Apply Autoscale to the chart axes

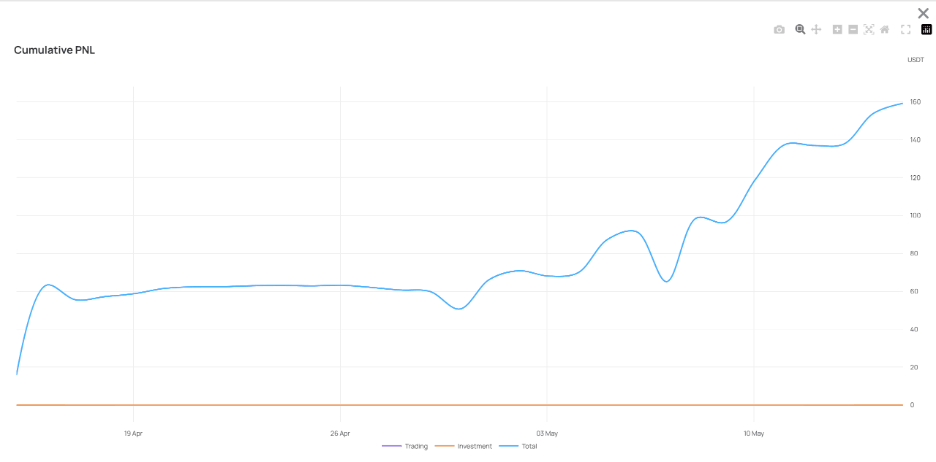[869, 29]
